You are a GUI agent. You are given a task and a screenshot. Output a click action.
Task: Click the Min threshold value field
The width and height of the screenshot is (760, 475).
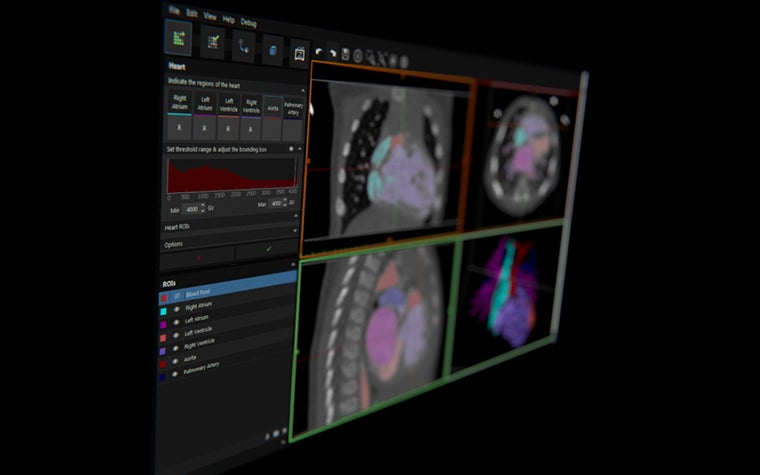(x=192, y=209)
